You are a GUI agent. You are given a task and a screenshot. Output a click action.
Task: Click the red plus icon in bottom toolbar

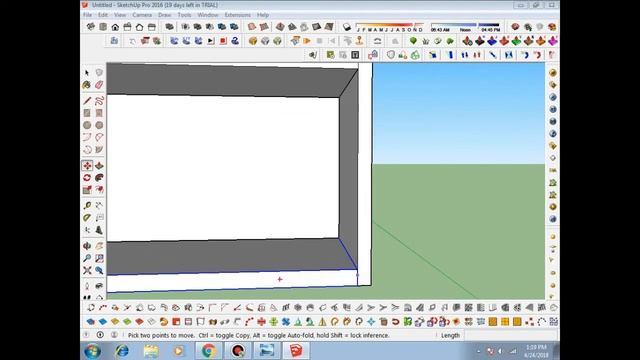click(x=261, y=322)
